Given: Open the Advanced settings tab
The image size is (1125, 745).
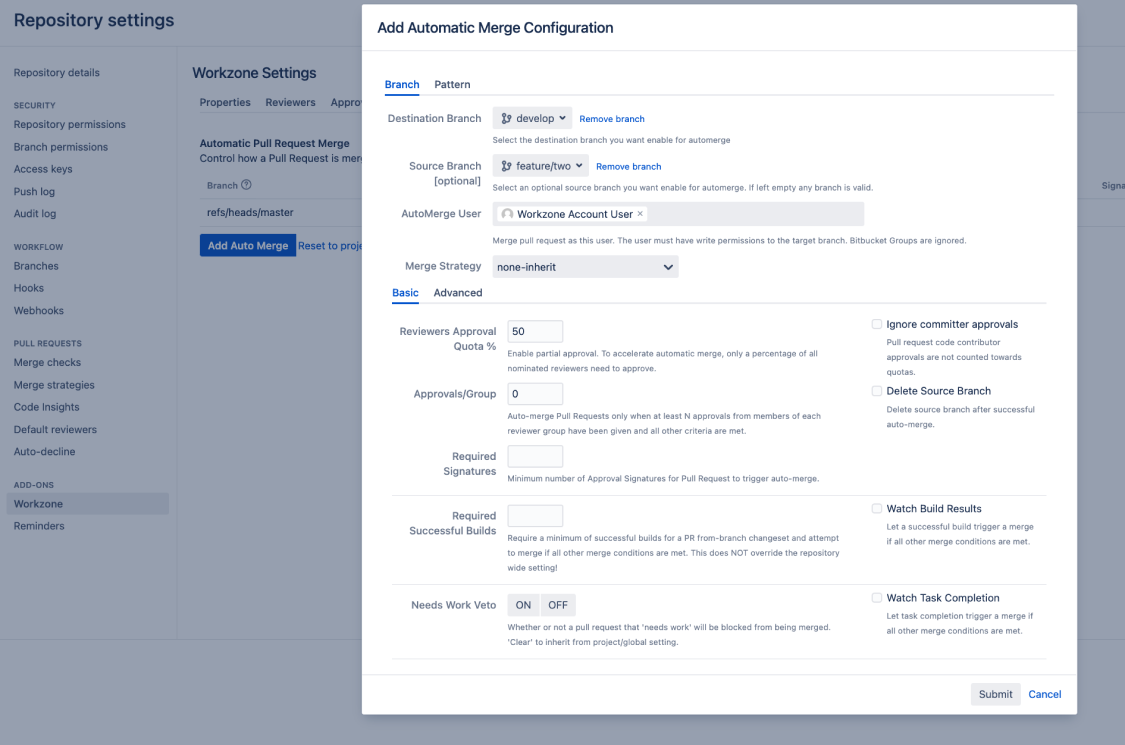Looking at the screenshot, I should point(458,293).
